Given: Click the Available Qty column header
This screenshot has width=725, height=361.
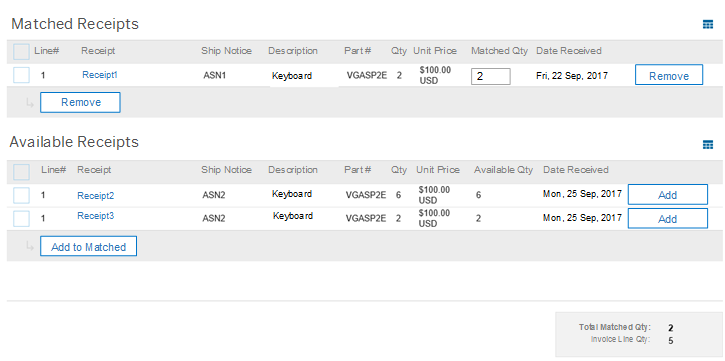Looking at the screenshot, I should [x=504, y=170].
